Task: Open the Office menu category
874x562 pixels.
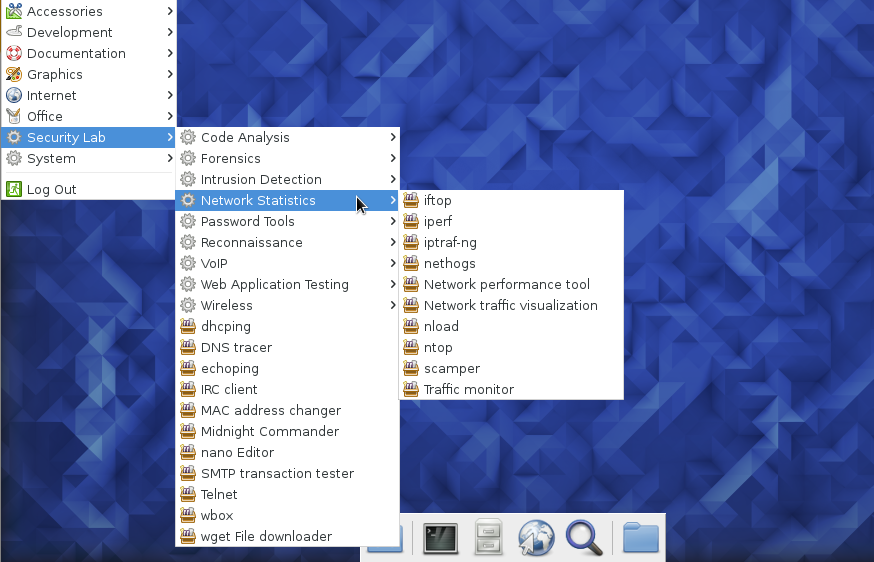Action: click(89, 117)
